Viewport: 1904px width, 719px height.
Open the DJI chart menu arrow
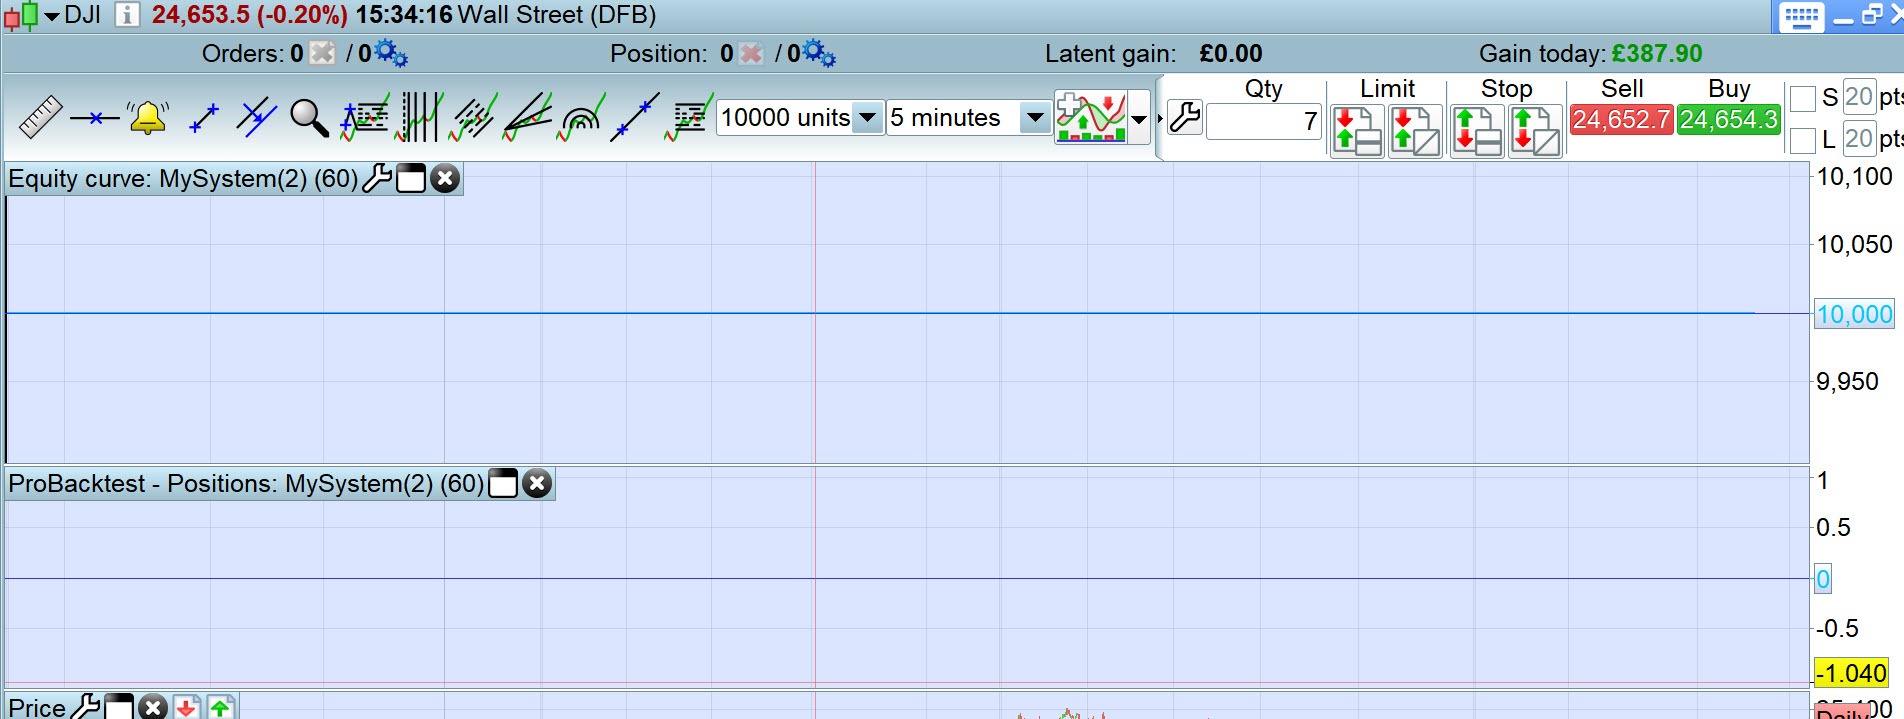click(x=52, y=16)
